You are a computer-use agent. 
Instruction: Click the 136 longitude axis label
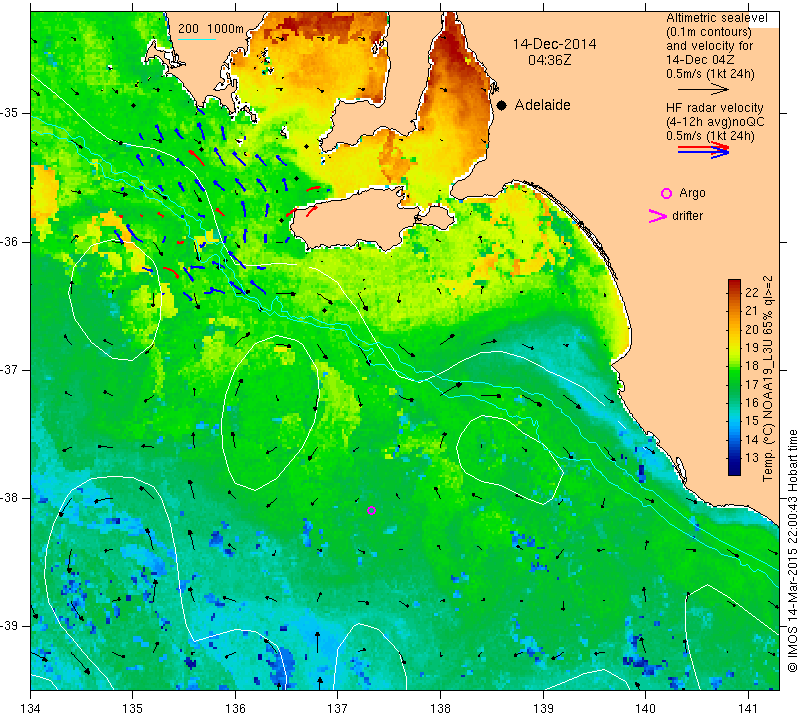(235, 708)
